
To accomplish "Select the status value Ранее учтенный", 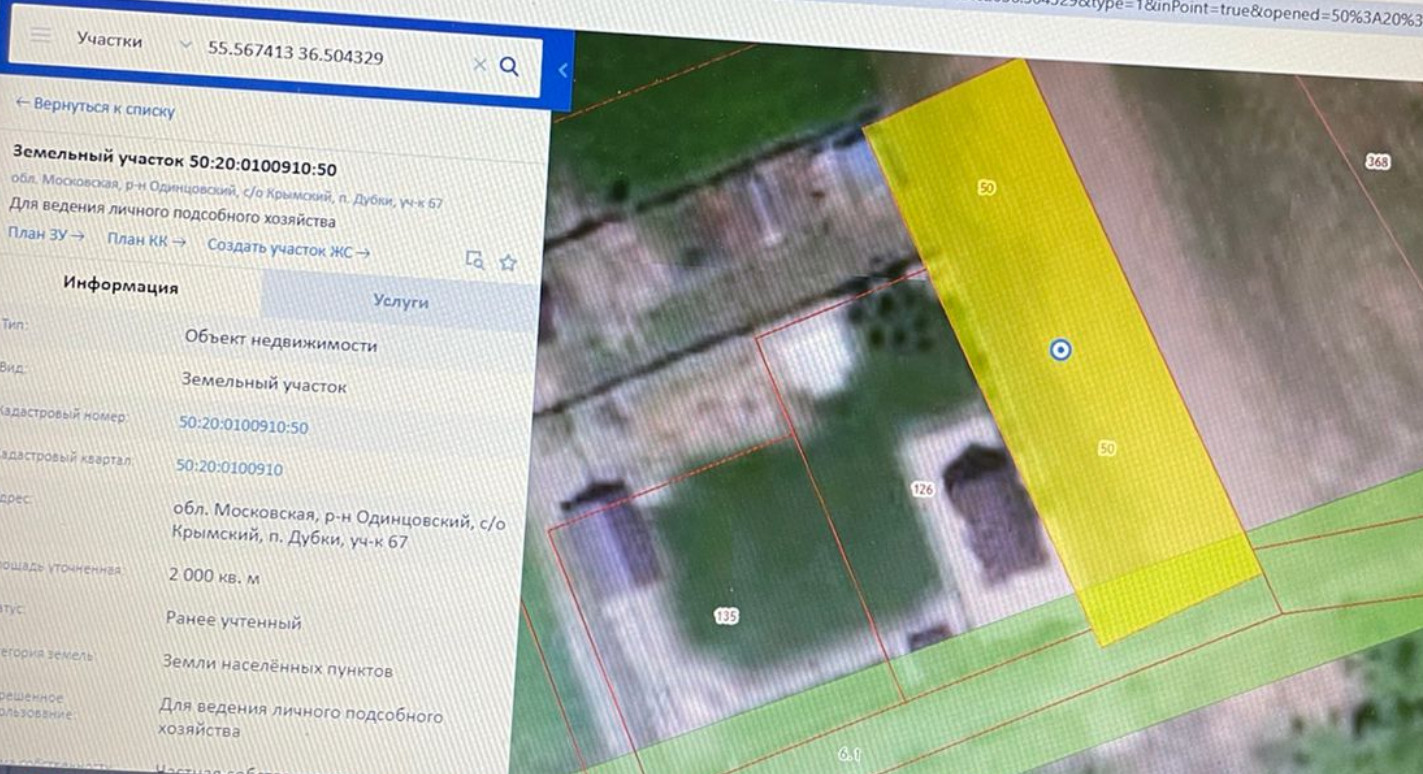I will click(x=233, y=621).
